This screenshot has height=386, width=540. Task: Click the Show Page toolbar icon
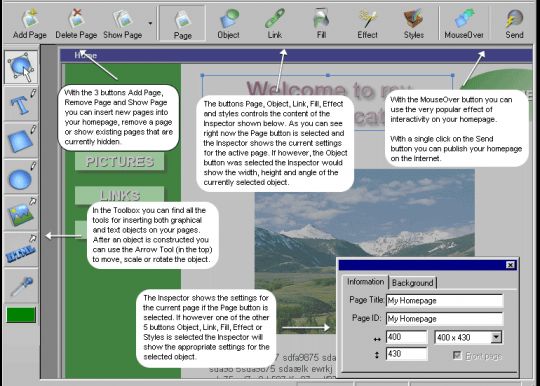(123, 23)
